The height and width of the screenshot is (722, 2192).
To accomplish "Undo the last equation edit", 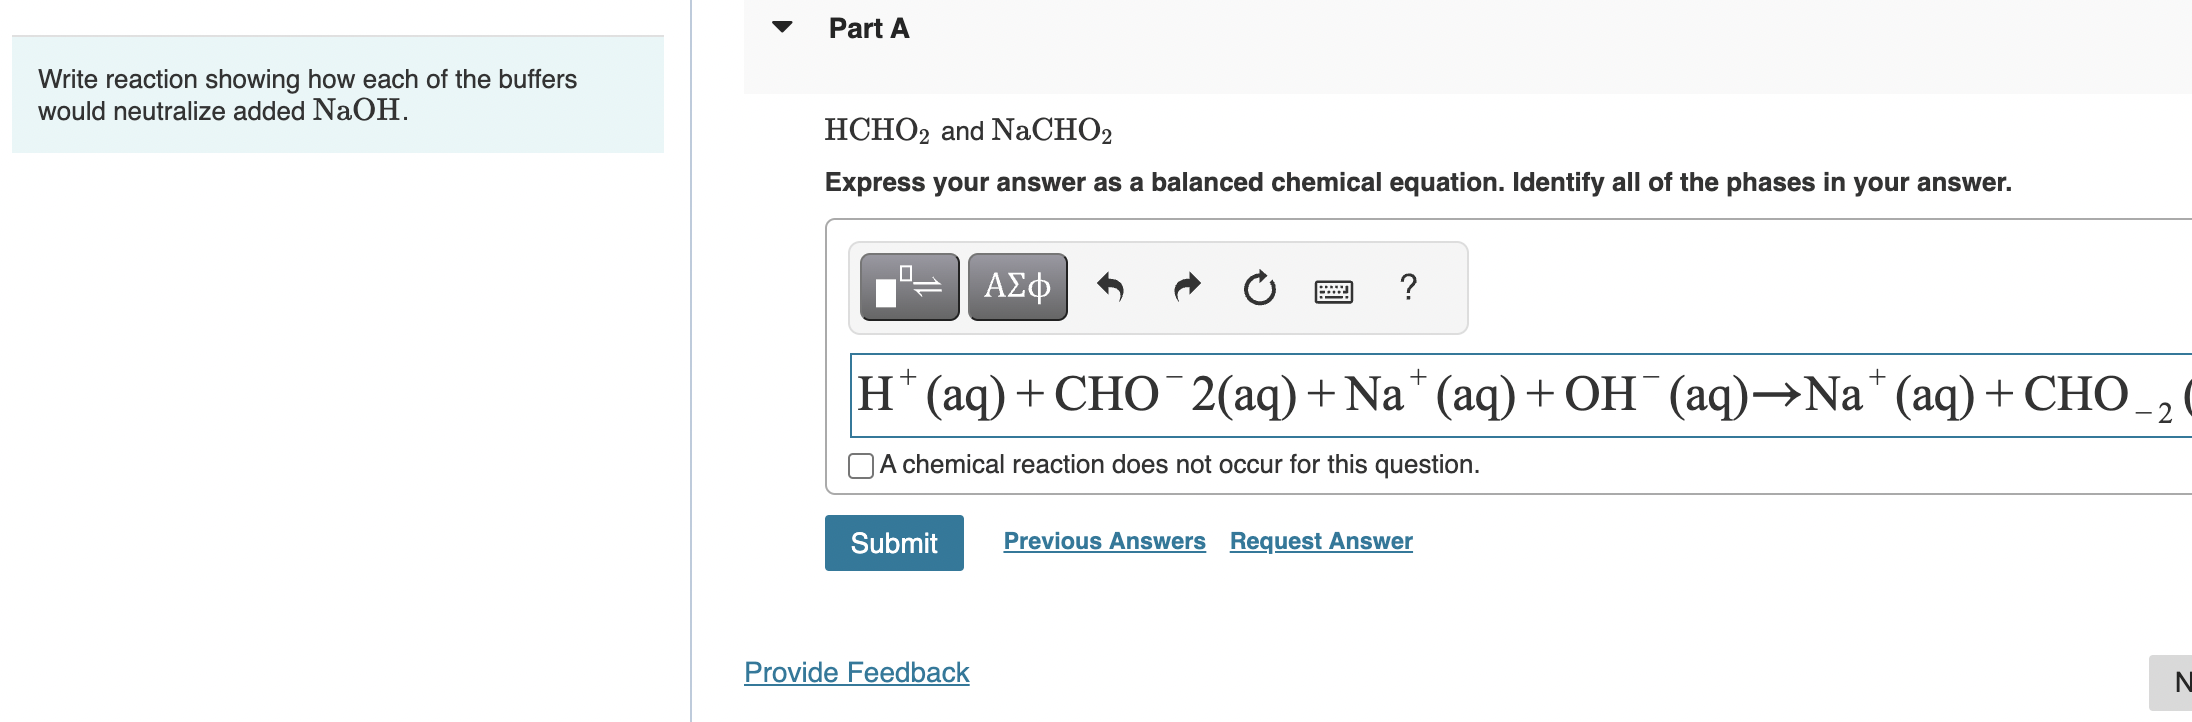I will click(1110, 288).
